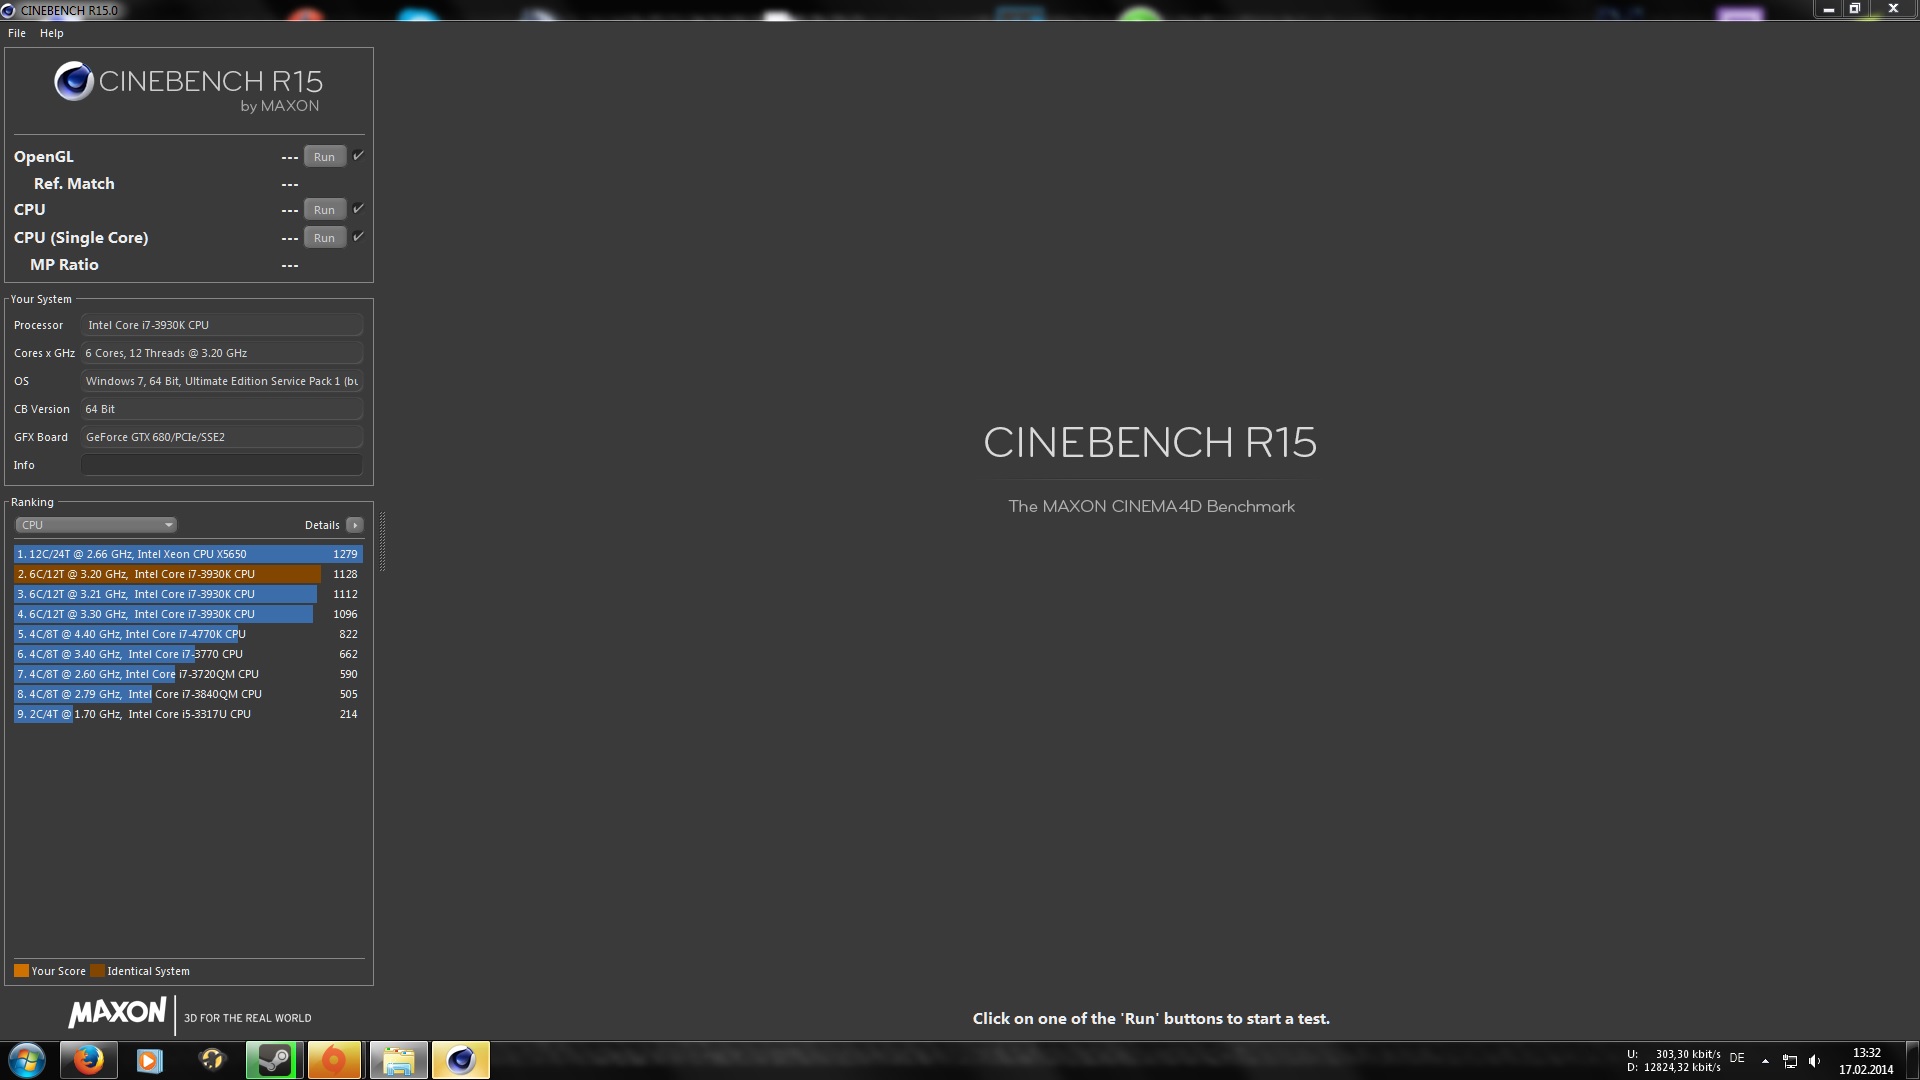Open the File menu
1920x1080 pixels.
click(x=17, y=33)
